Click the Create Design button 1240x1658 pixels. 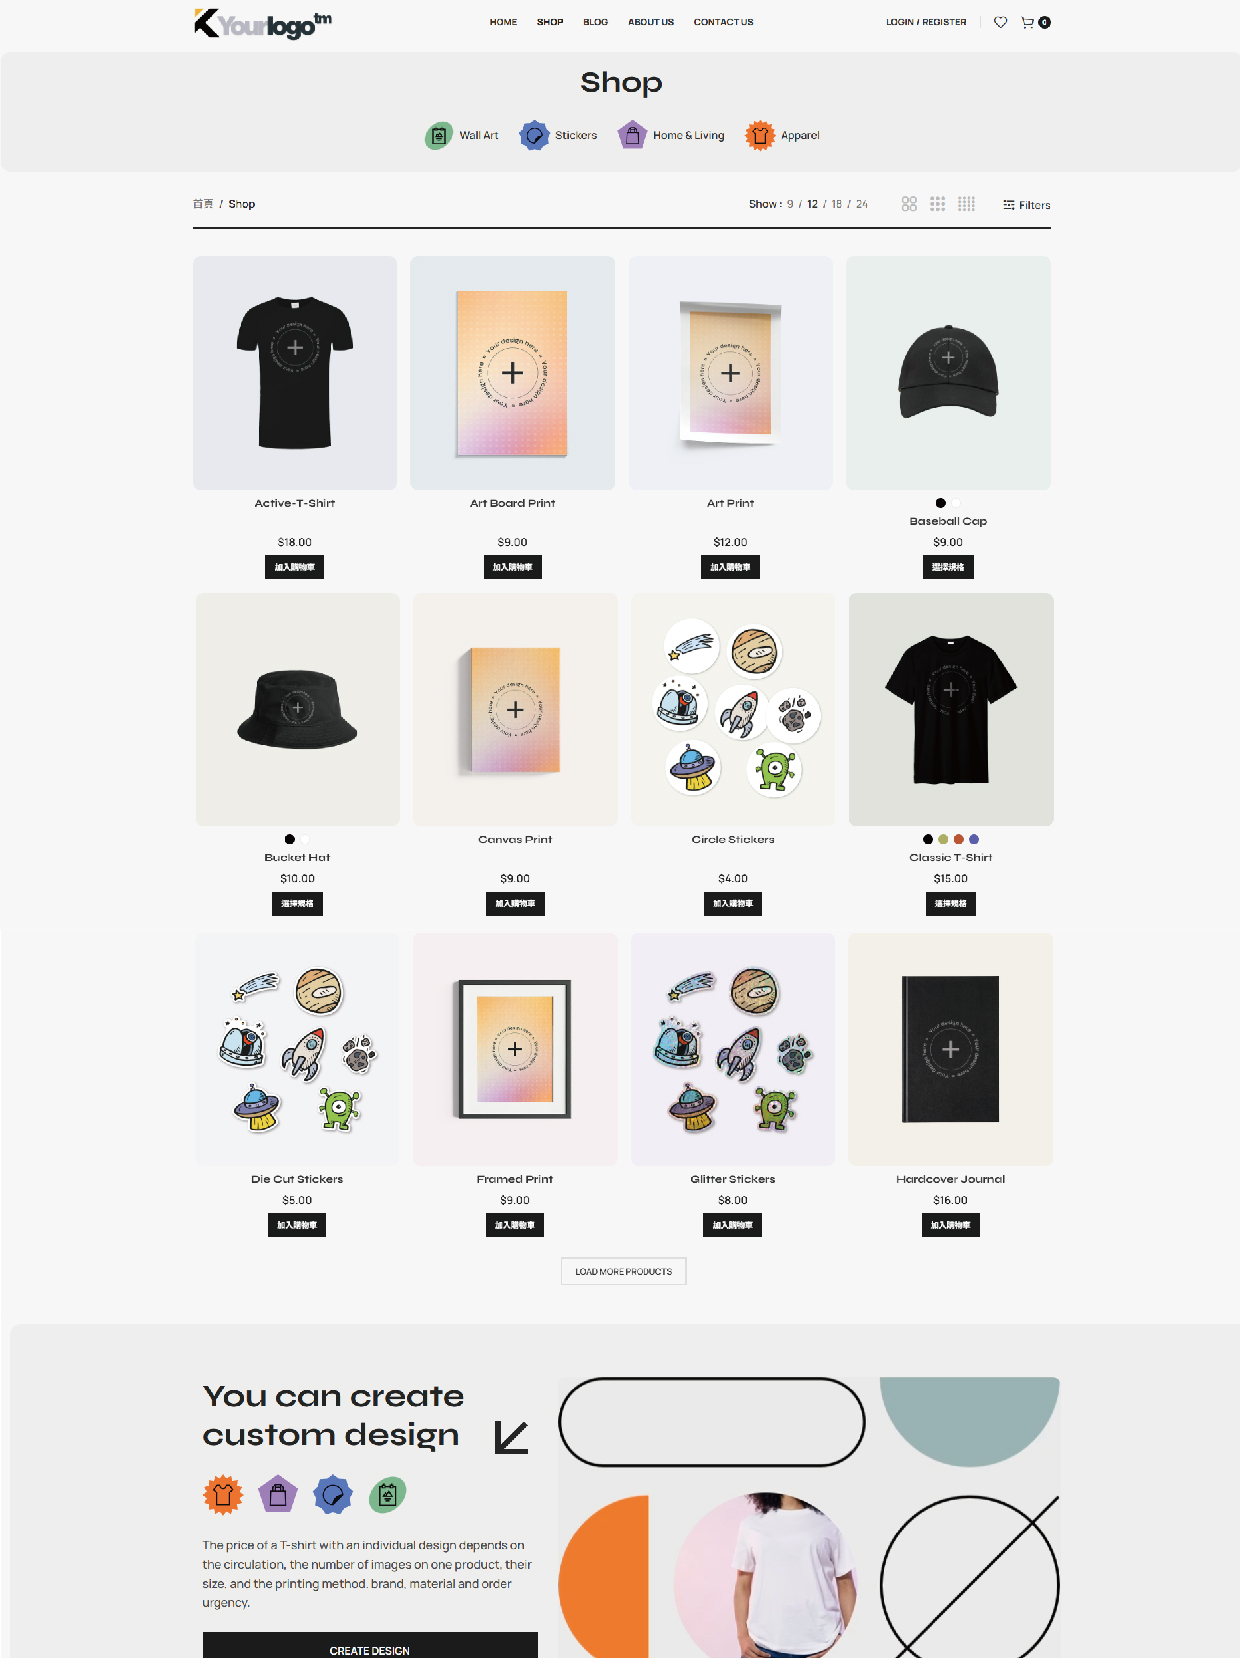[370, 1646]
